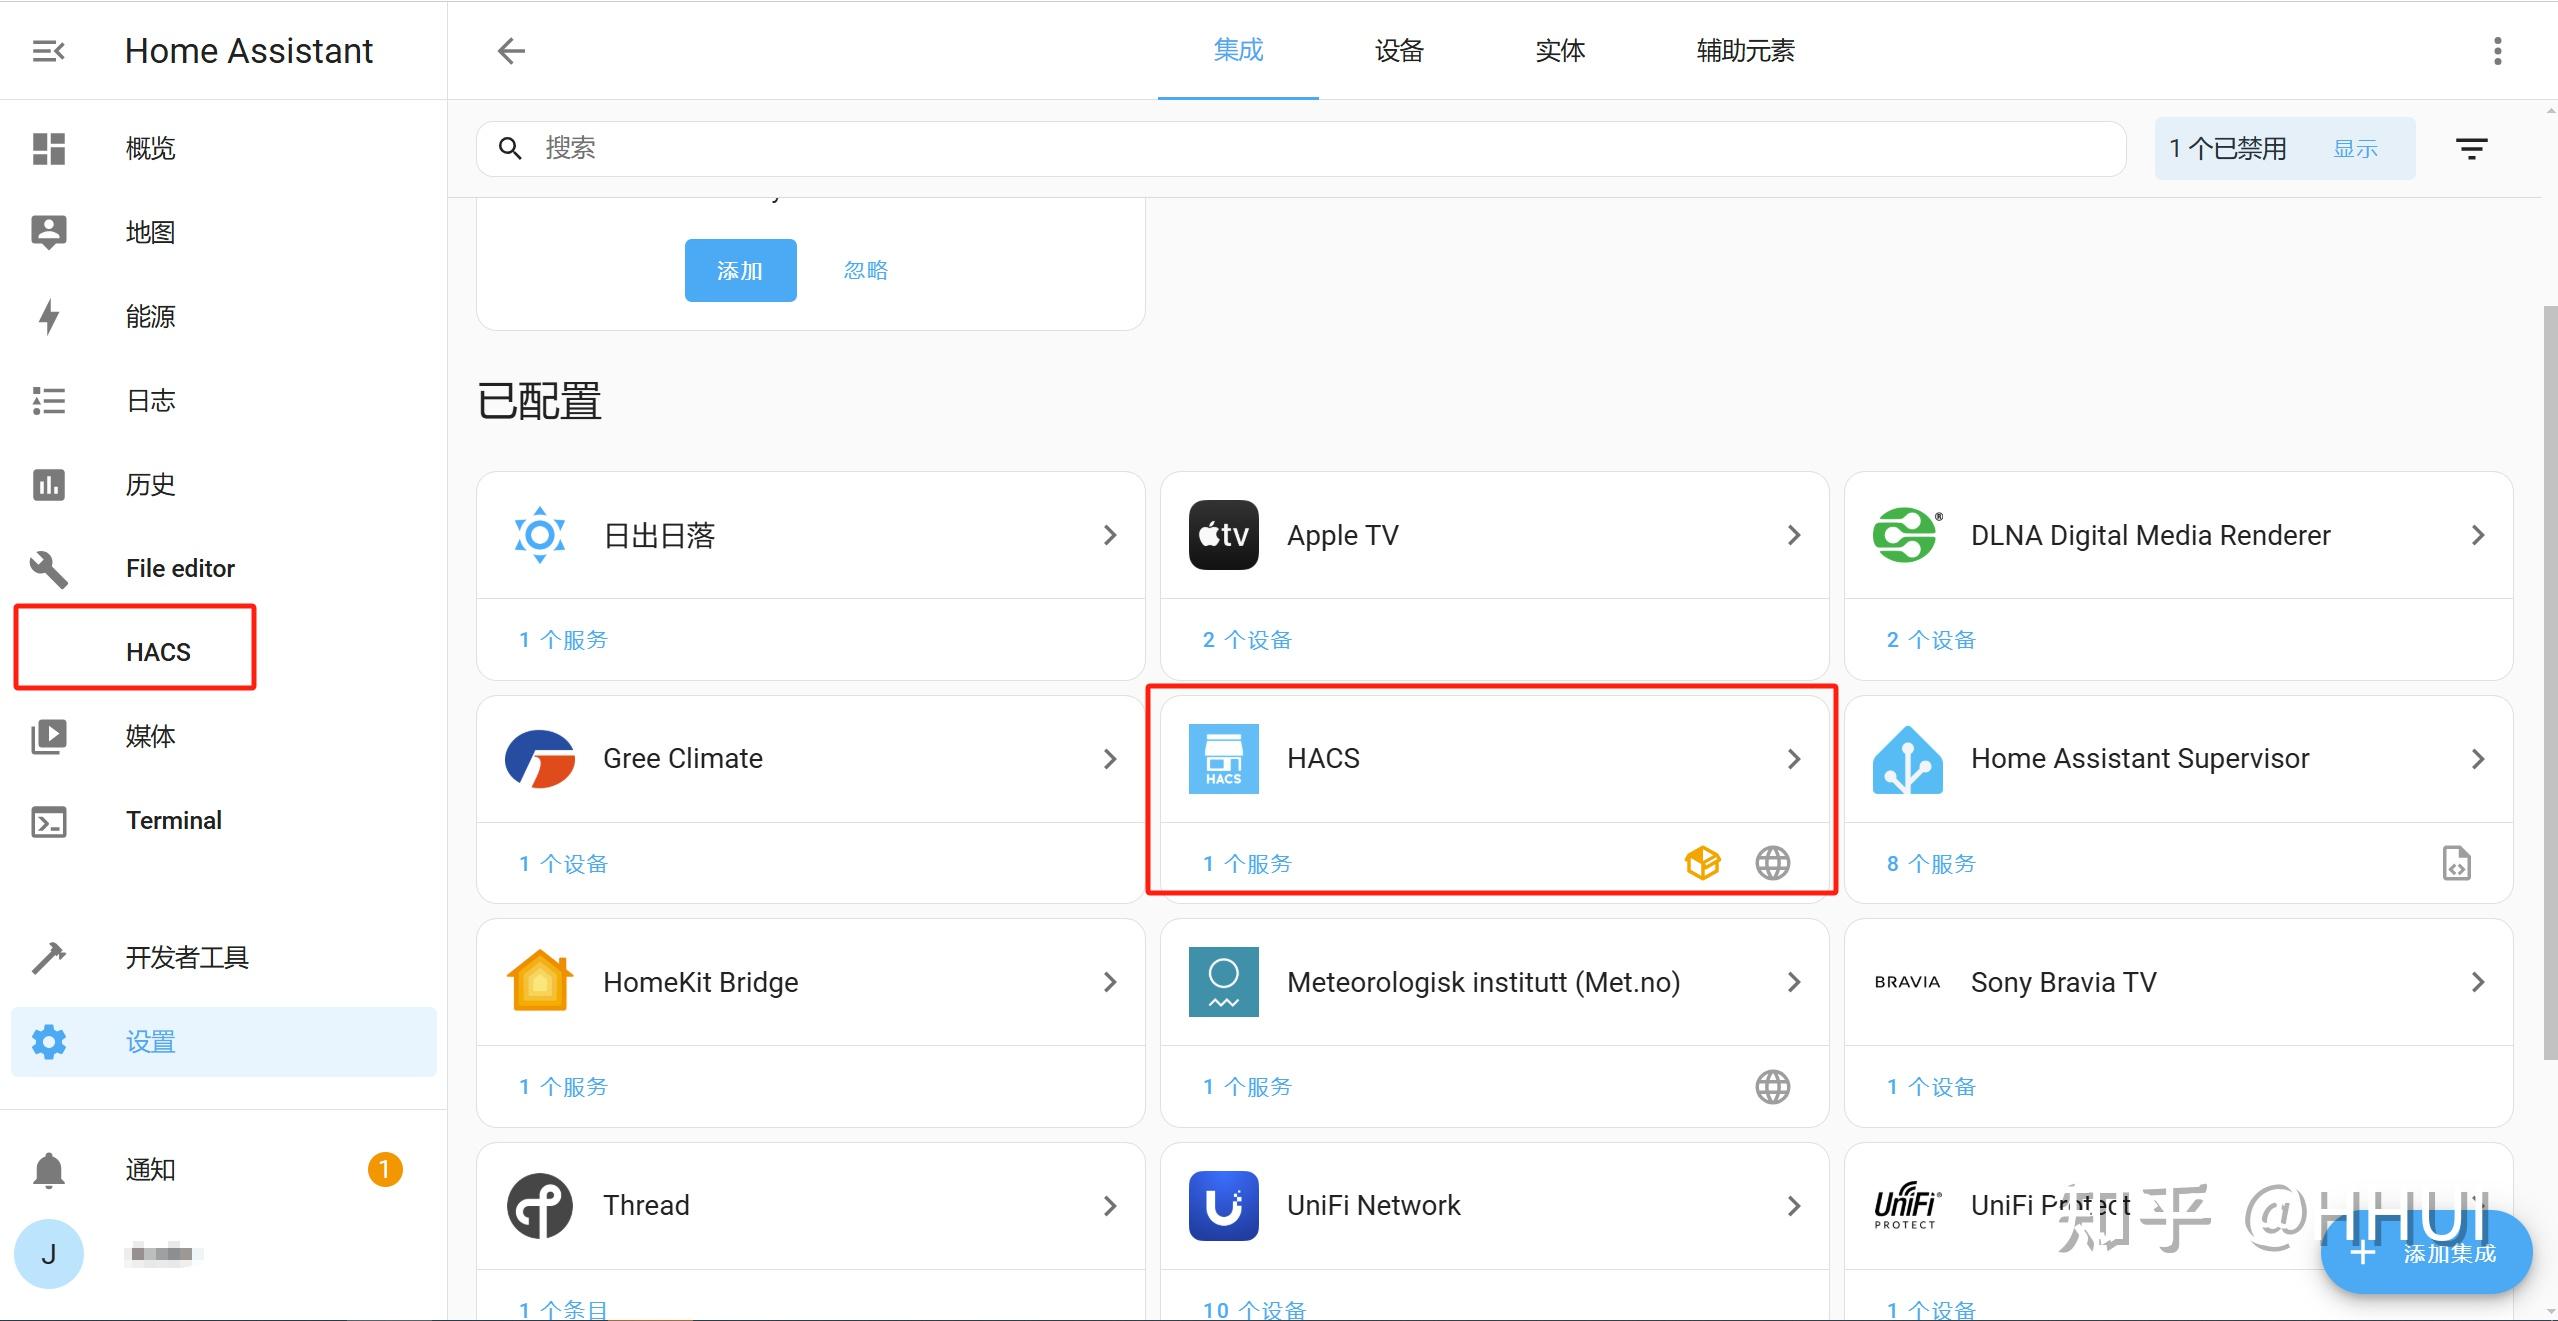
Task: Expand the Gree Climate integration details
Action: [1109, 758]
